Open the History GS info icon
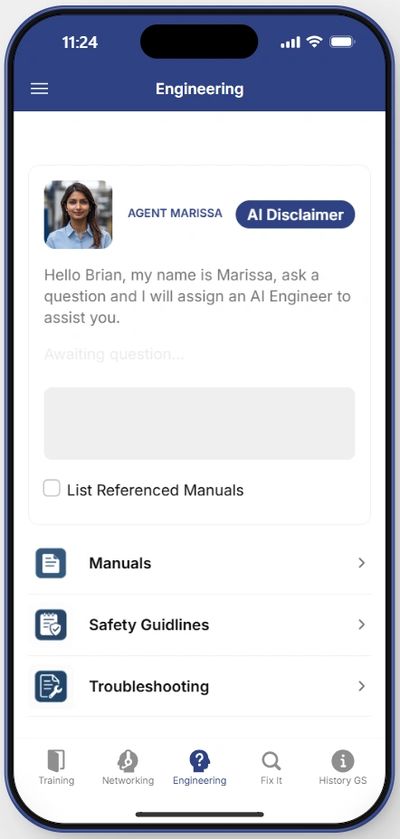This screenshot has width=400, height=839. [x=343, y=760]
